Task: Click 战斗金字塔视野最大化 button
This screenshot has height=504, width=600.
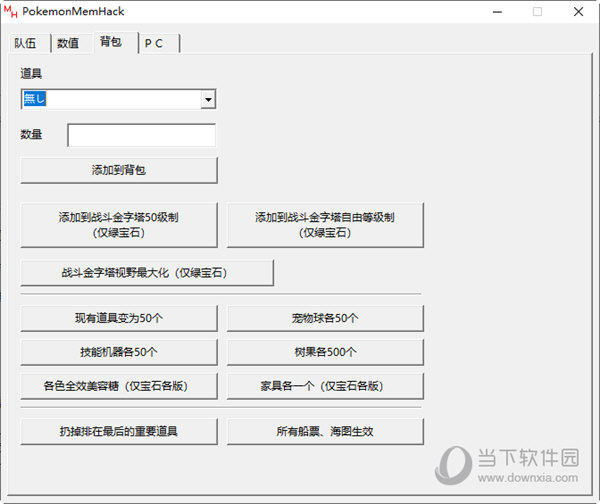Action: coord(147,273)
